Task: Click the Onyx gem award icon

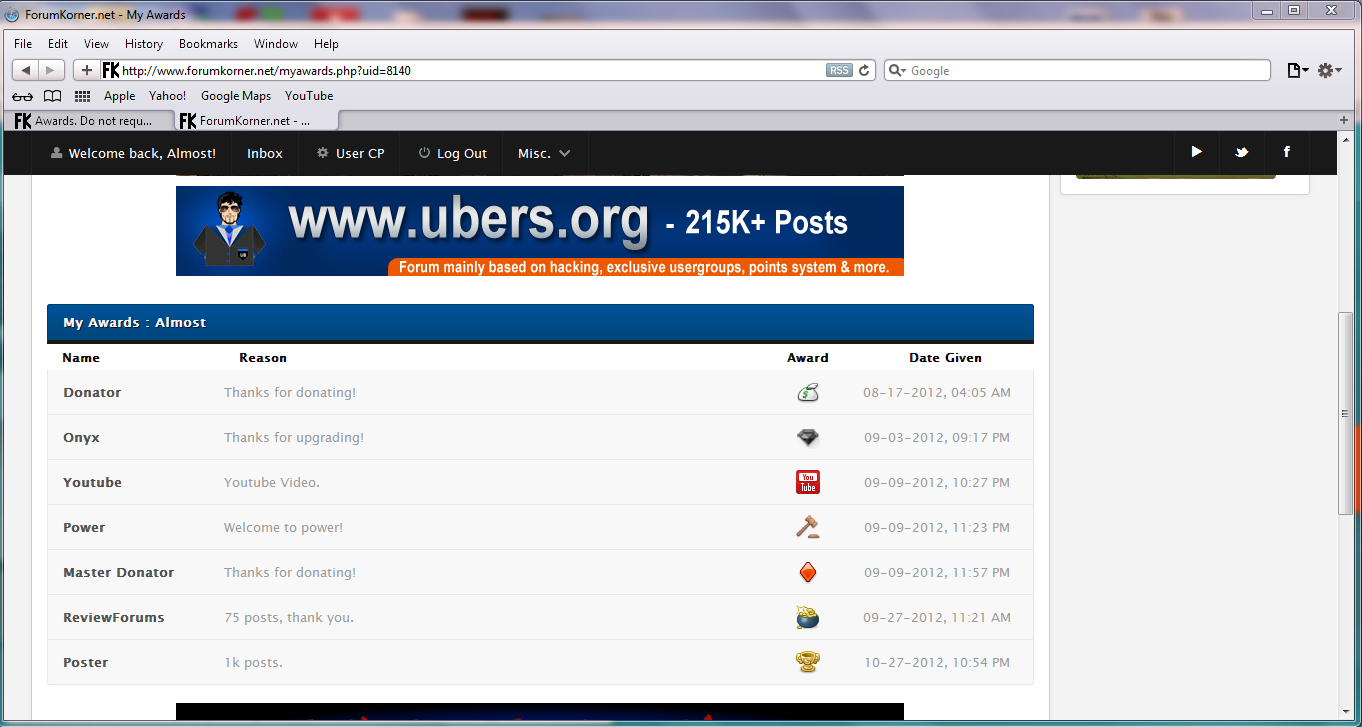Action: [x=808, y=438]
